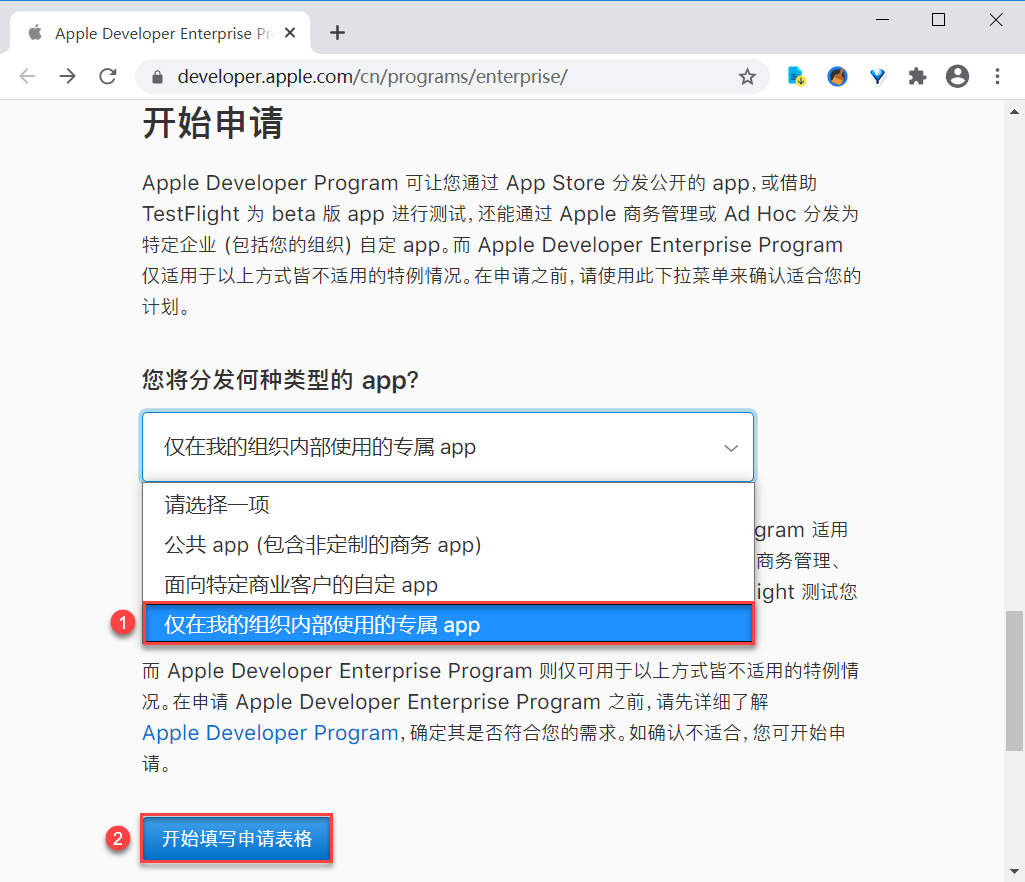Click the 开始申请 heading

(x=212, y=123)
